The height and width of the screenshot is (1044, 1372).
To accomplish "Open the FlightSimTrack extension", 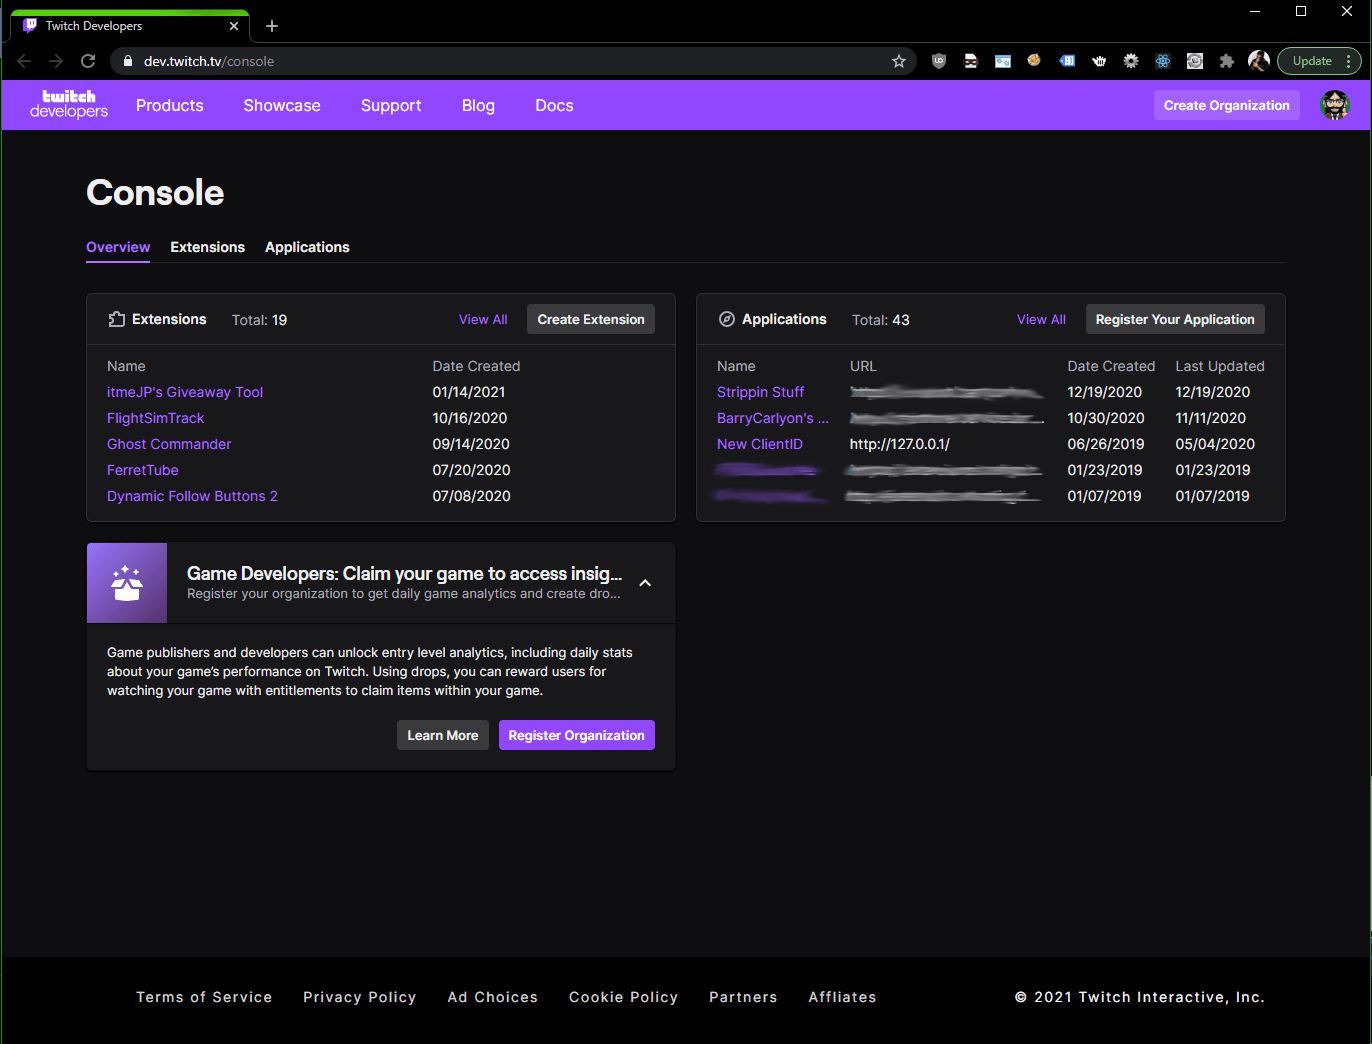I will (x=155, y=418).
